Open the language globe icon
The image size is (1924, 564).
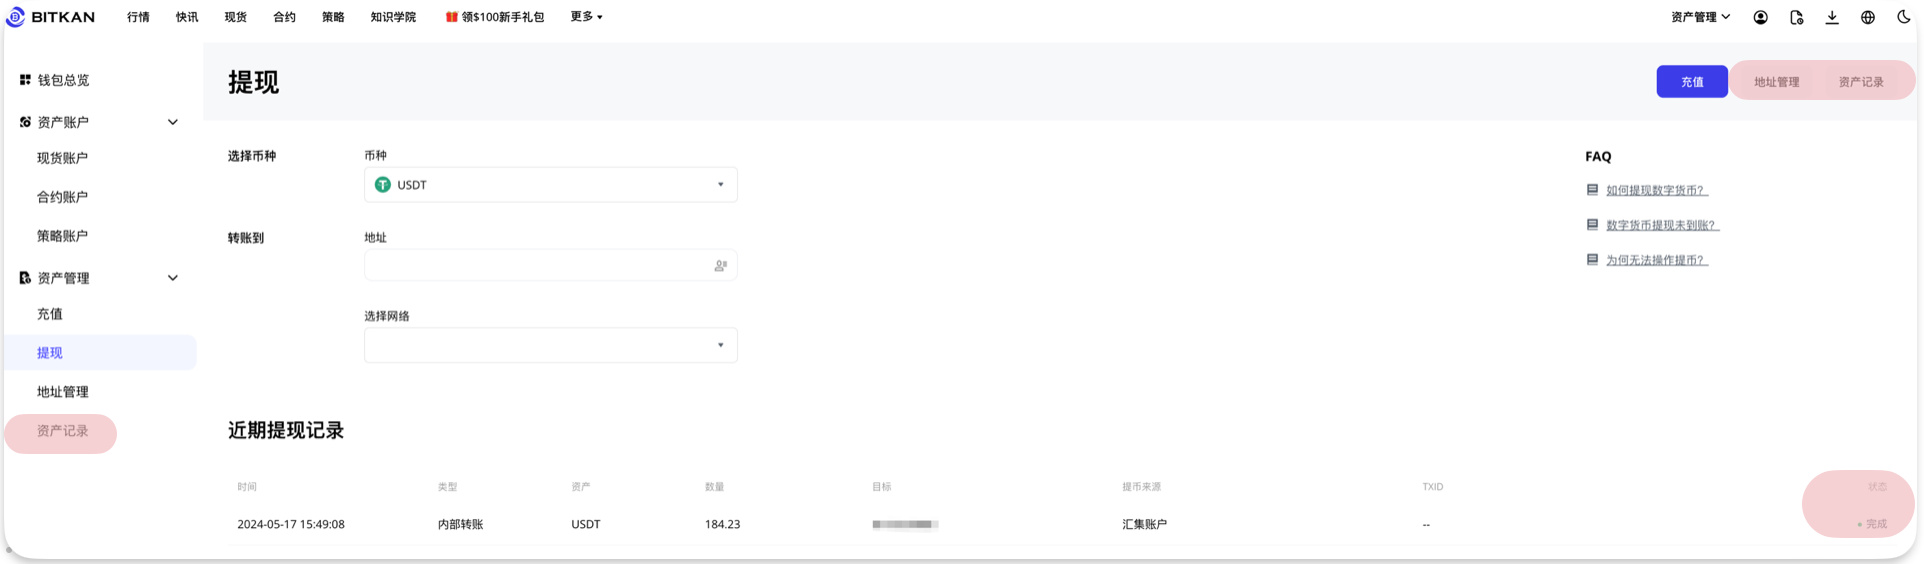pyautogui.click(x=1867, y=17)
